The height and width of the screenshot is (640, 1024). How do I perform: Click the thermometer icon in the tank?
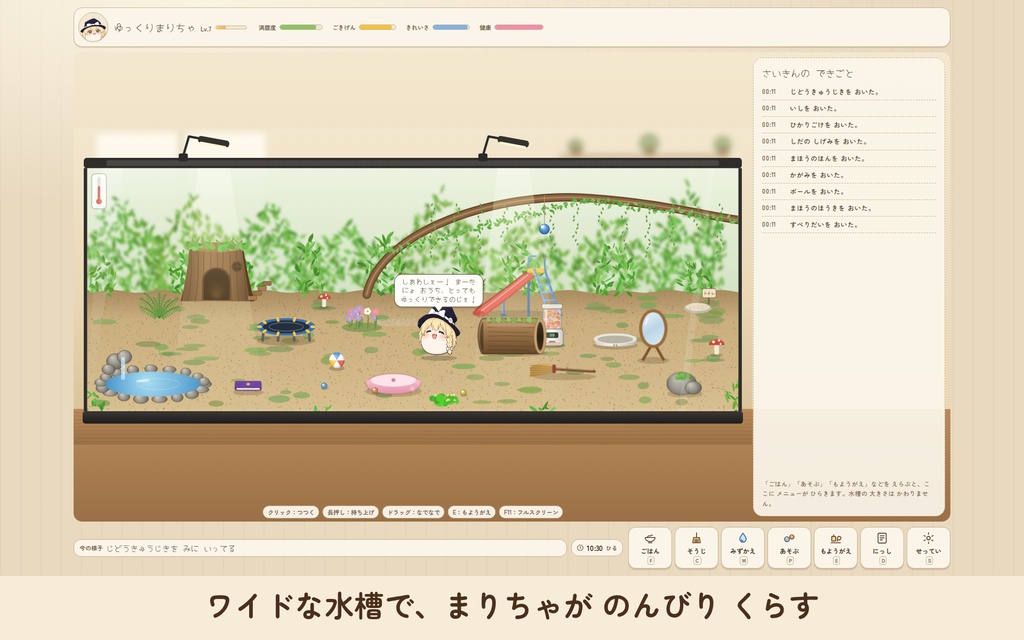point(99,191)
